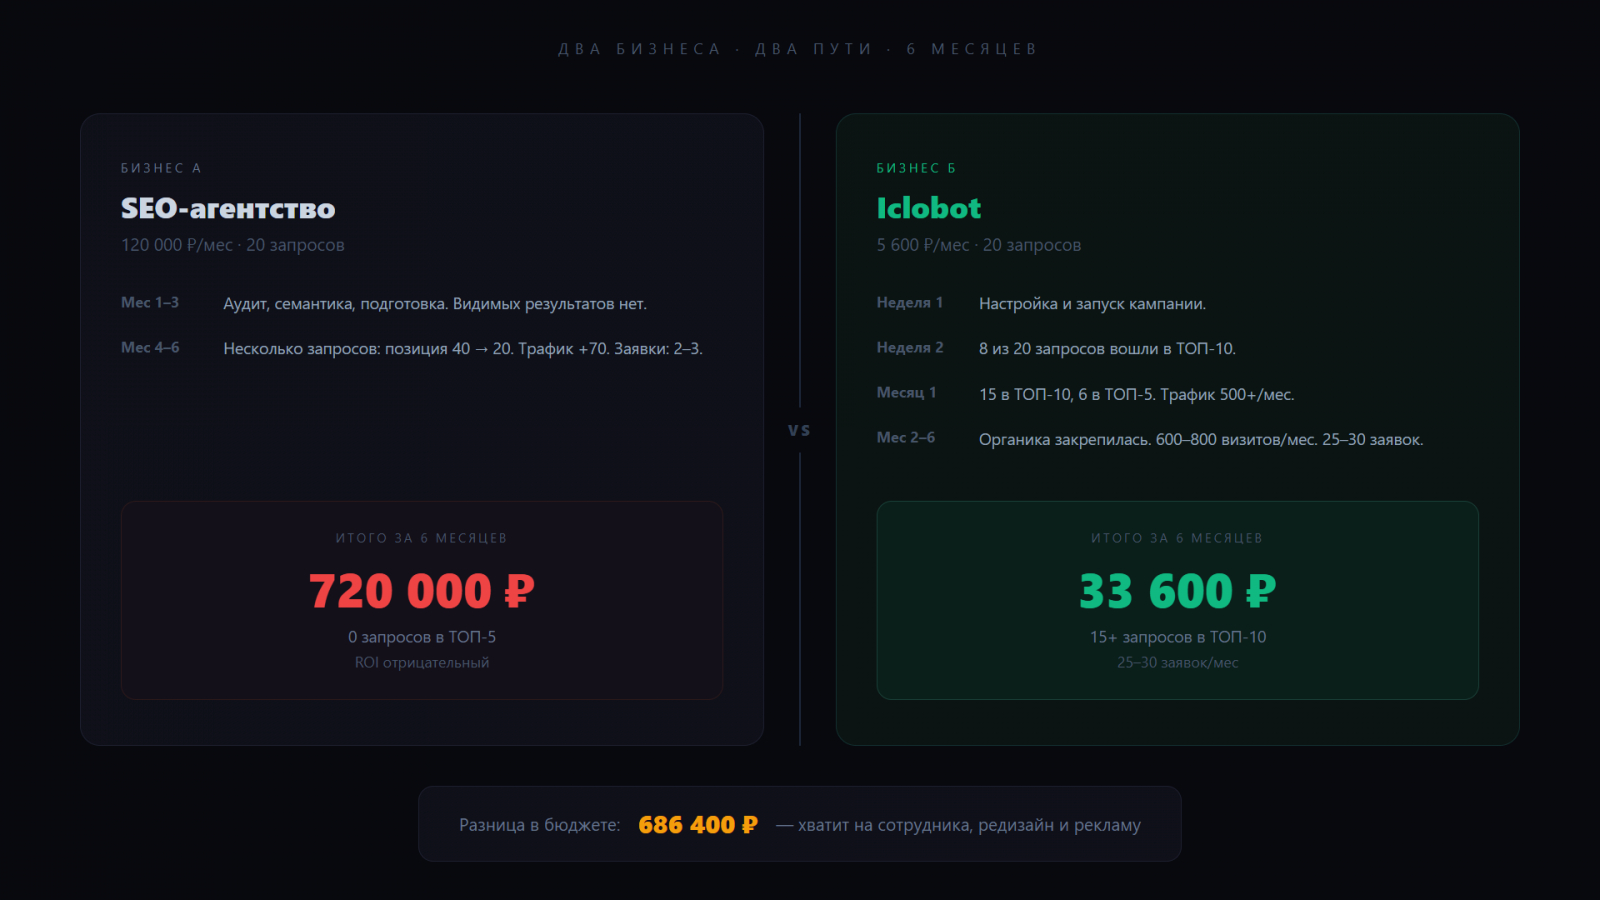Screen dimensions: 1600x900
Task: Click the ROI отрицательный note
Action: coord(421,662)
